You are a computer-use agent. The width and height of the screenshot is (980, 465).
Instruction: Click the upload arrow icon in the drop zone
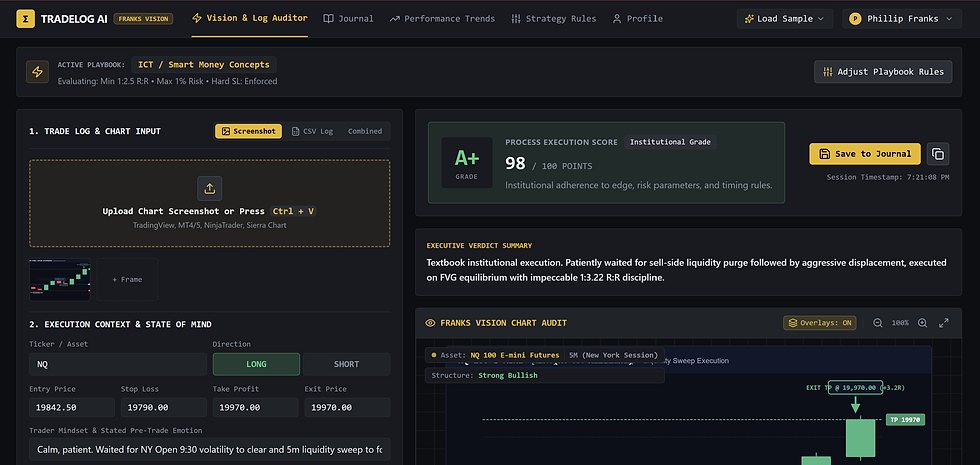point(210,188)
